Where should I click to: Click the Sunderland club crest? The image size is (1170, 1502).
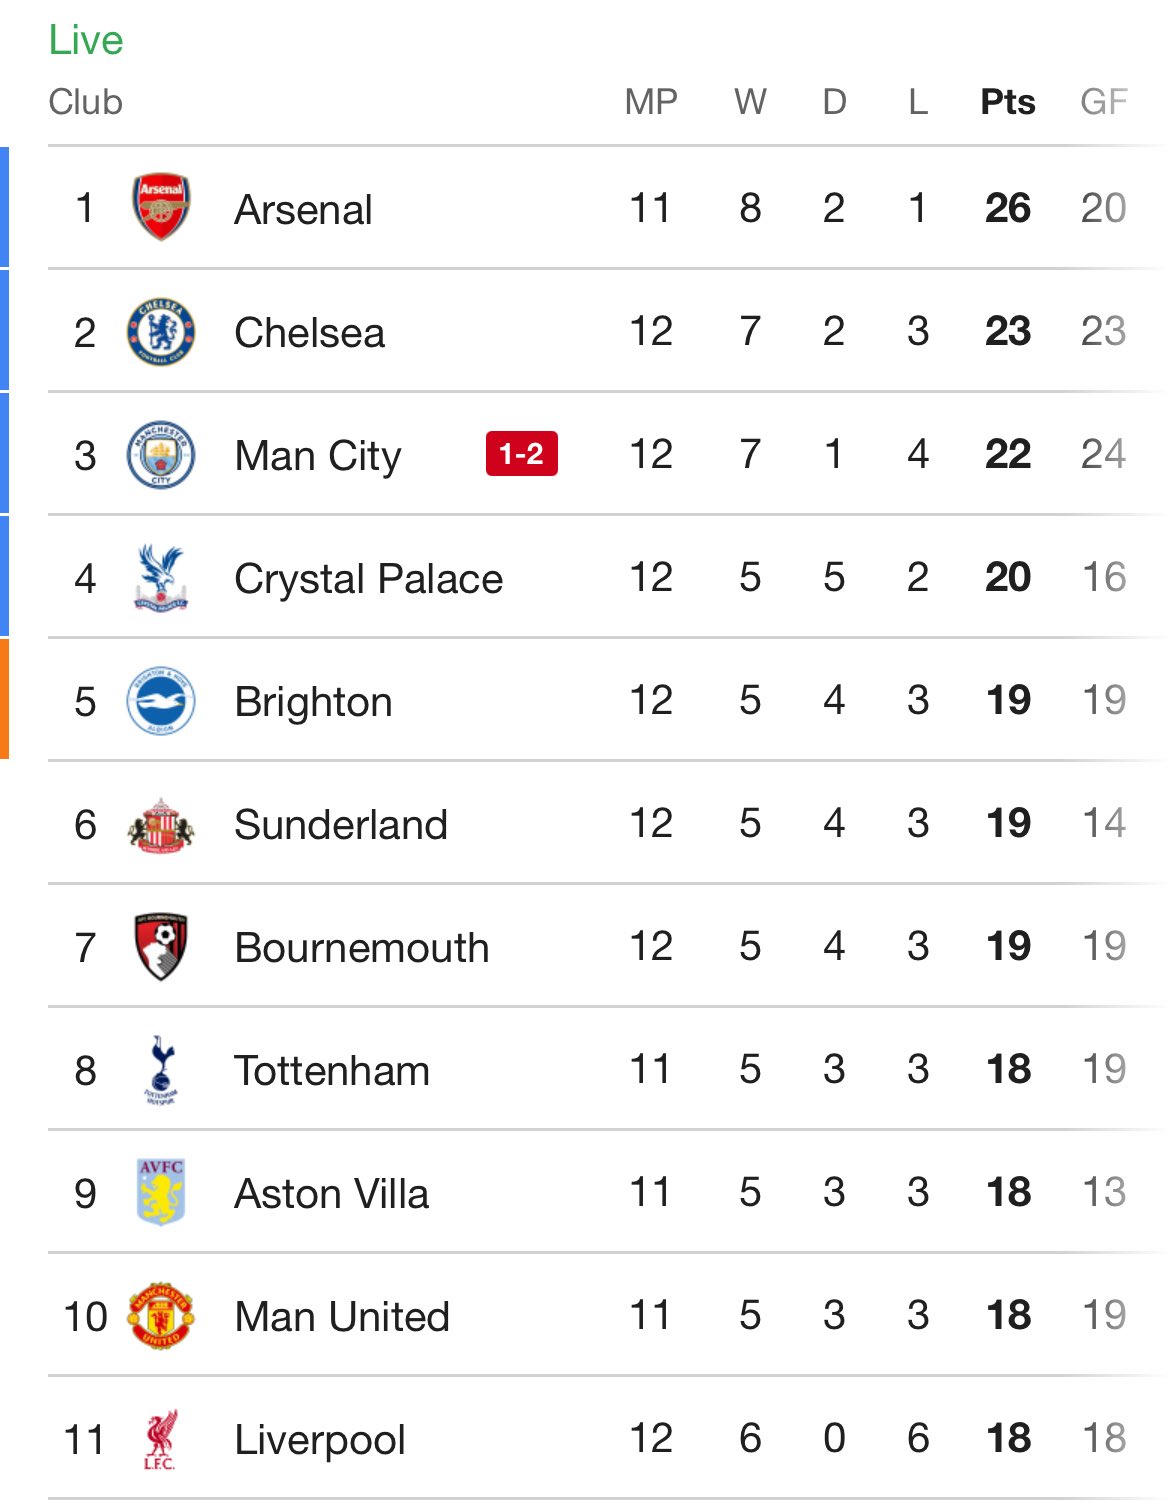click(161, 824)
